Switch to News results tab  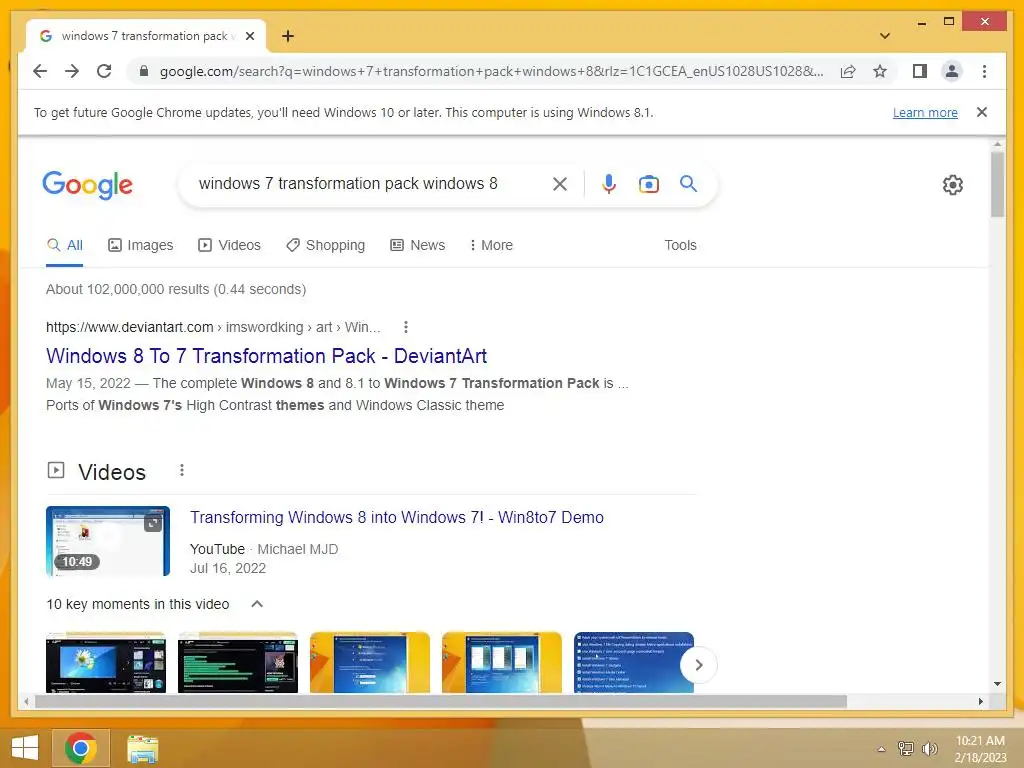(417, 246)
